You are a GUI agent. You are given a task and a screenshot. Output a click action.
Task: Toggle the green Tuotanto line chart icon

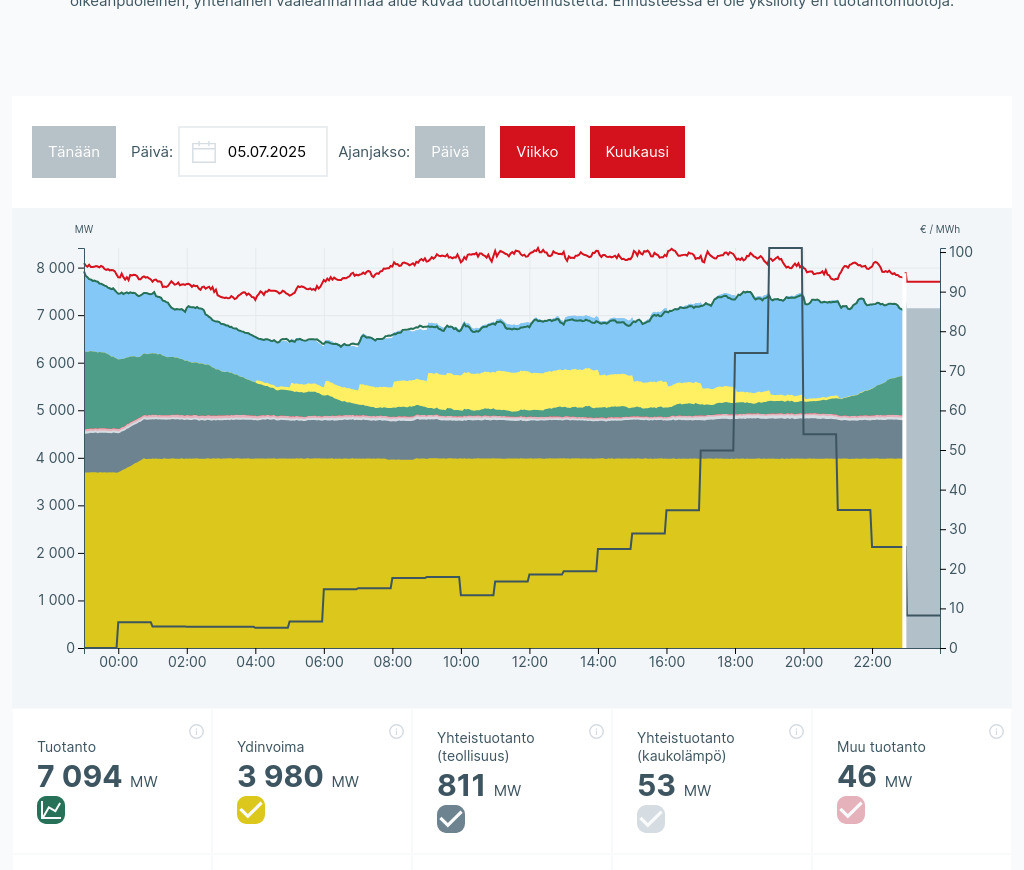pos(51,810)
